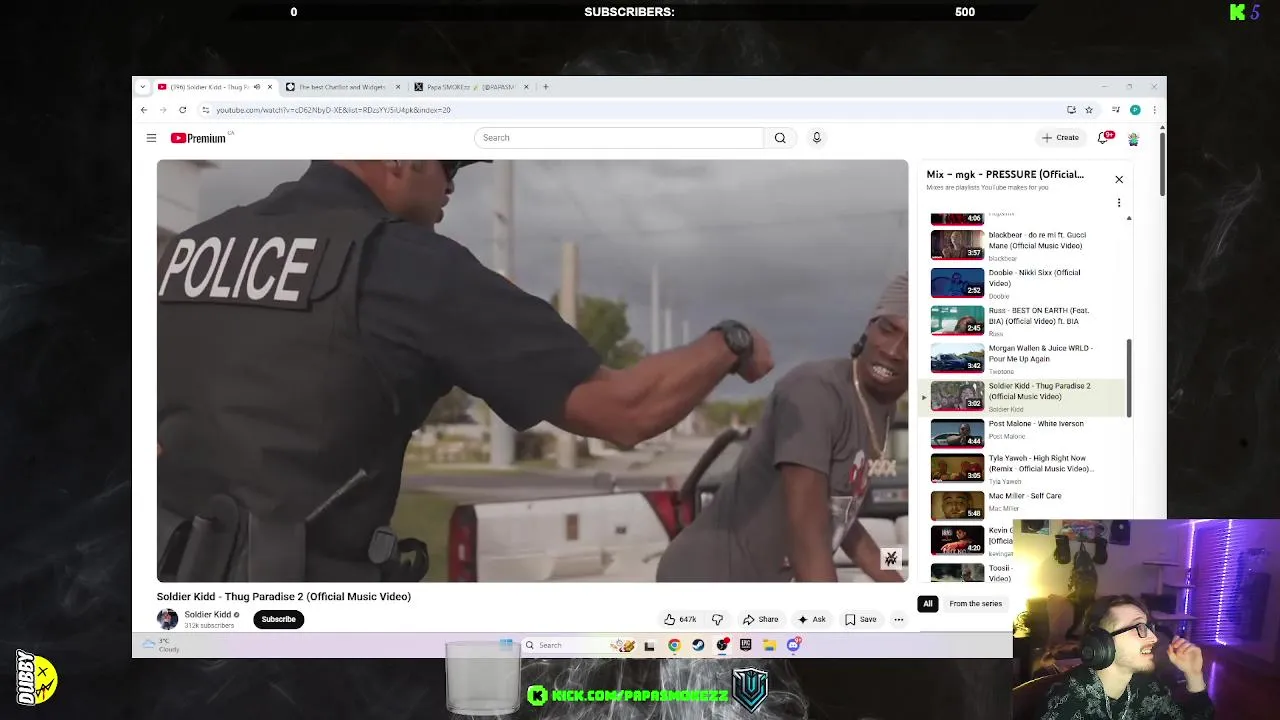
Task: Subscribe to Soldier Kidd
Action: (x=279, y=619)
